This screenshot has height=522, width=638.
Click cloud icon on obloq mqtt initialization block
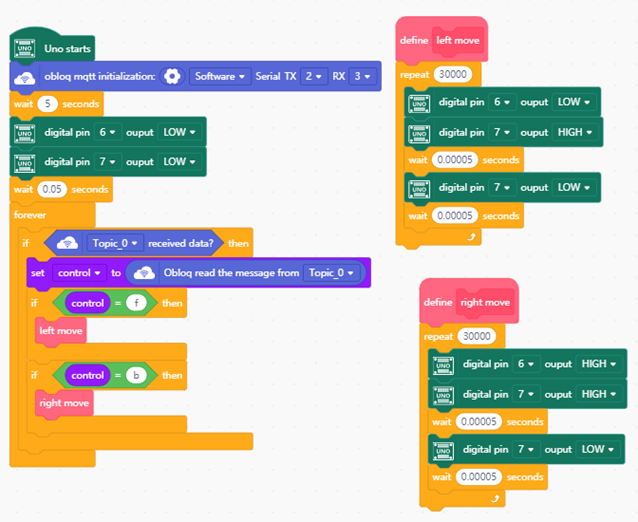(26, 77)
